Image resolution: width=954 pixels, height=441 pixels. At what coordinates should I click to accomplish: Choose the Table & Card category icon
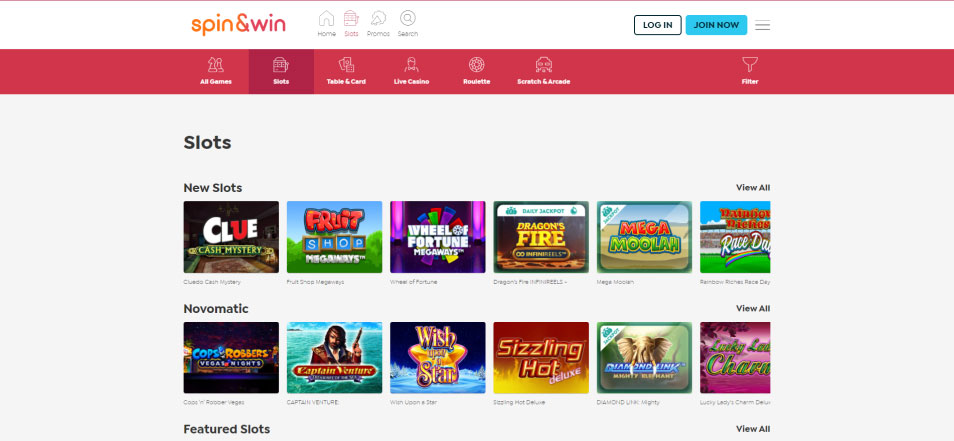click(346, 64)
